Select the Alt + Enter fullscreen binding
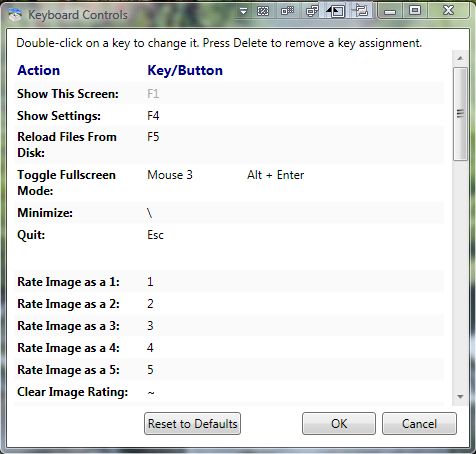The image size is (476, 454). pyautogui.click(x=276, y=175)
